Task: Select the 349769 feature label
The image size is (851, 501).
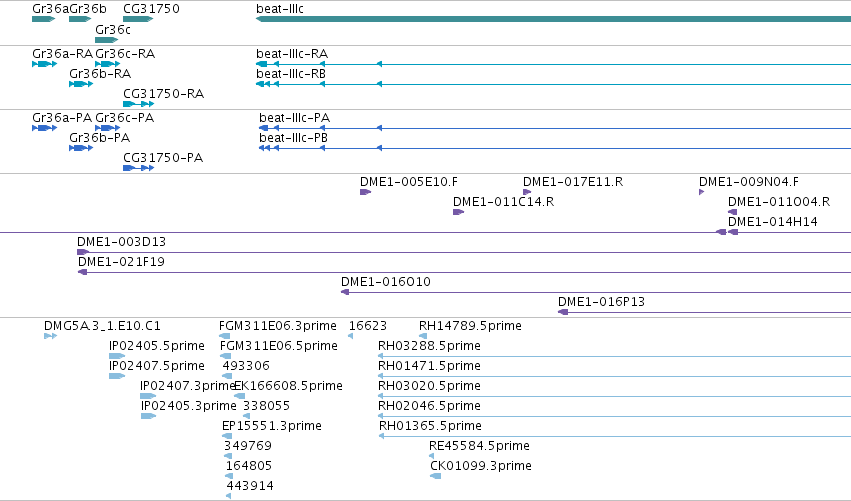Action: point(247,447)
